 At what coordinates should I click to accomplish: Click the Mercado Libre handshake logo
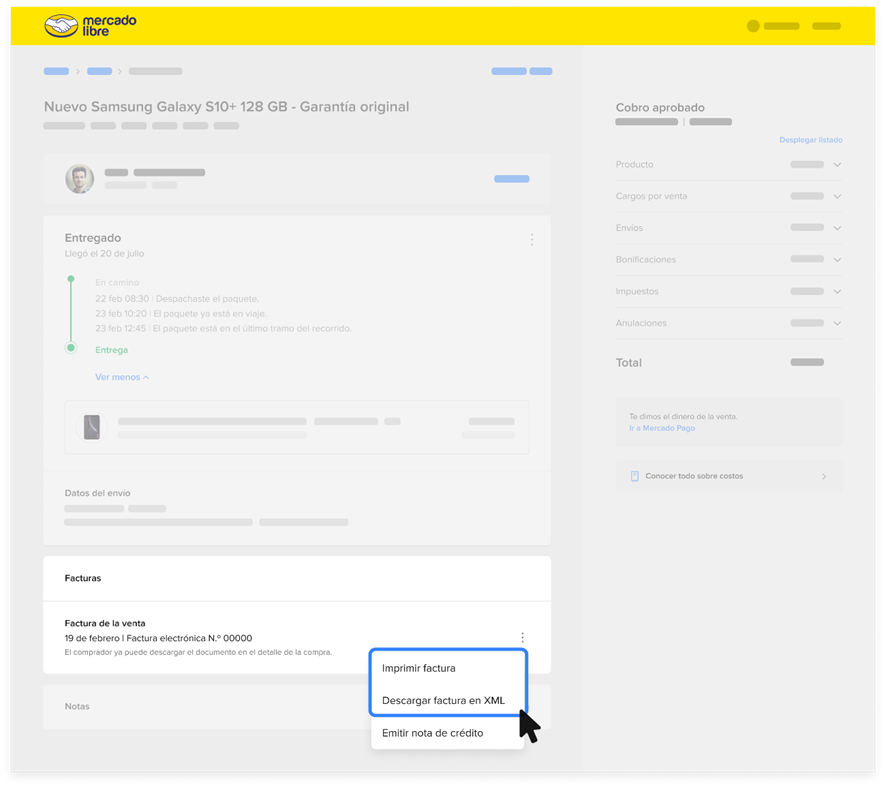(61, 26)
